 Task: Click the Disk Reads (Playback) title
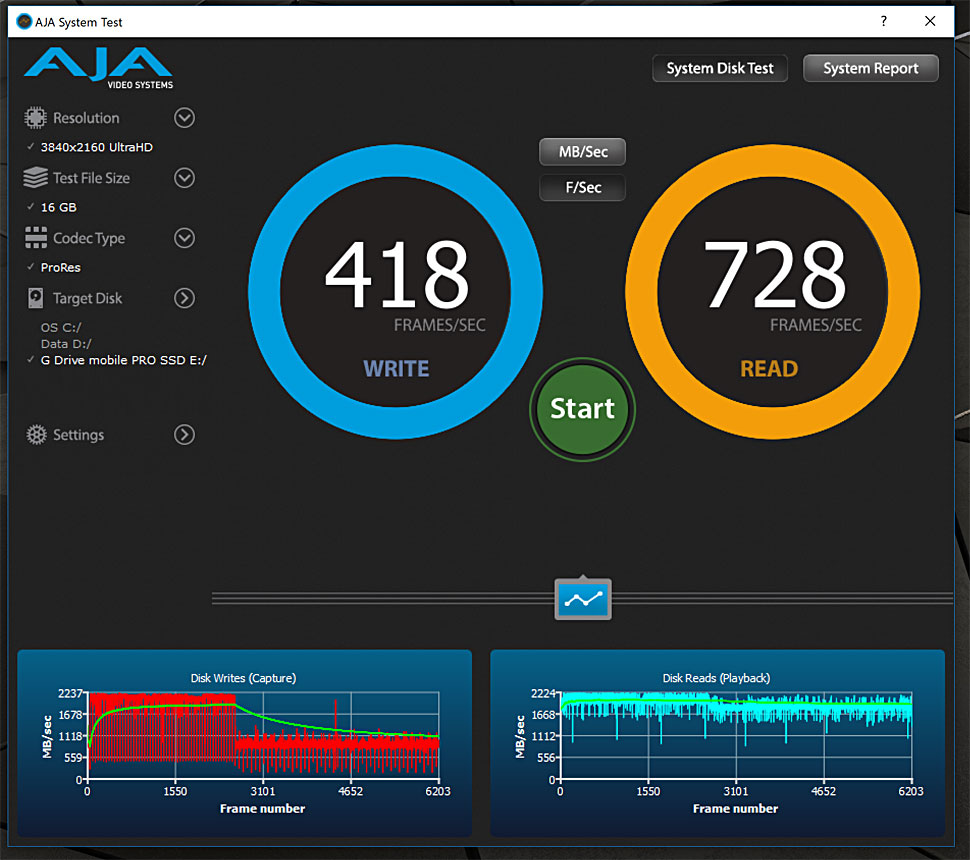[716, 678]
